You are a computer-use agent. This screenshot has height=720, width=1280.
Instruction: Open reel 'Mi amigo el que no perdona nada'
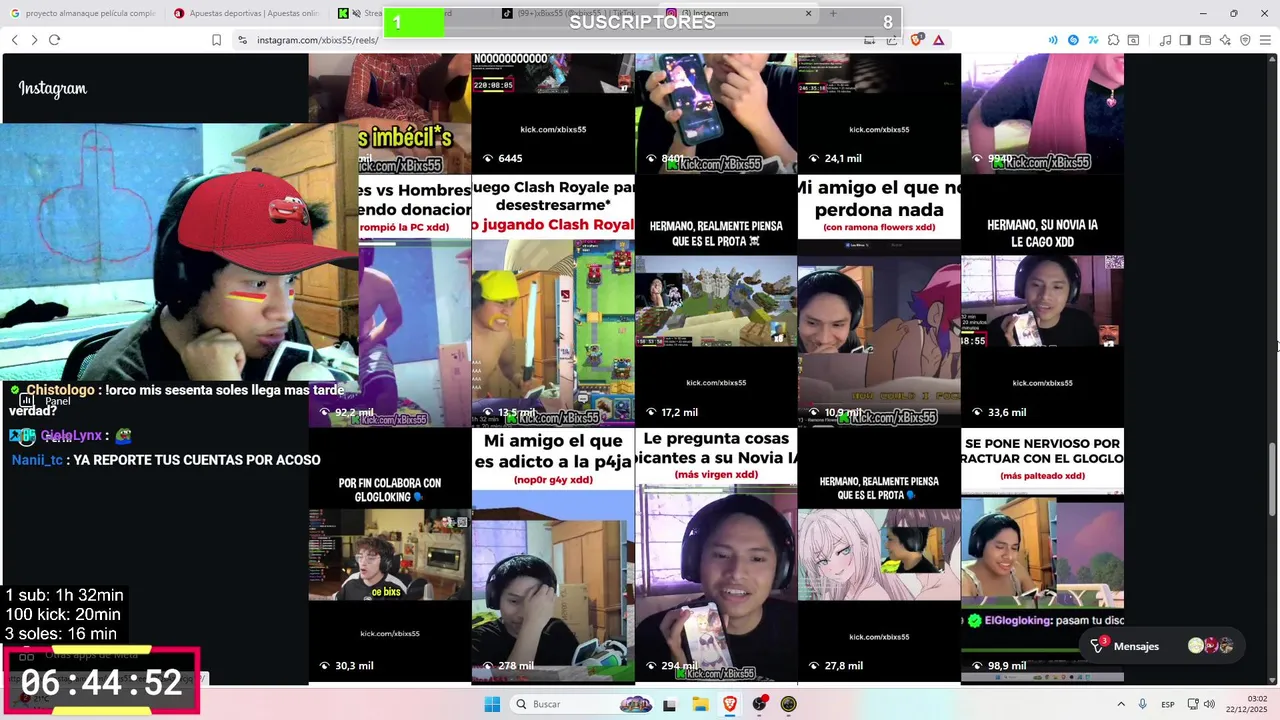click(x=879, y=301)
